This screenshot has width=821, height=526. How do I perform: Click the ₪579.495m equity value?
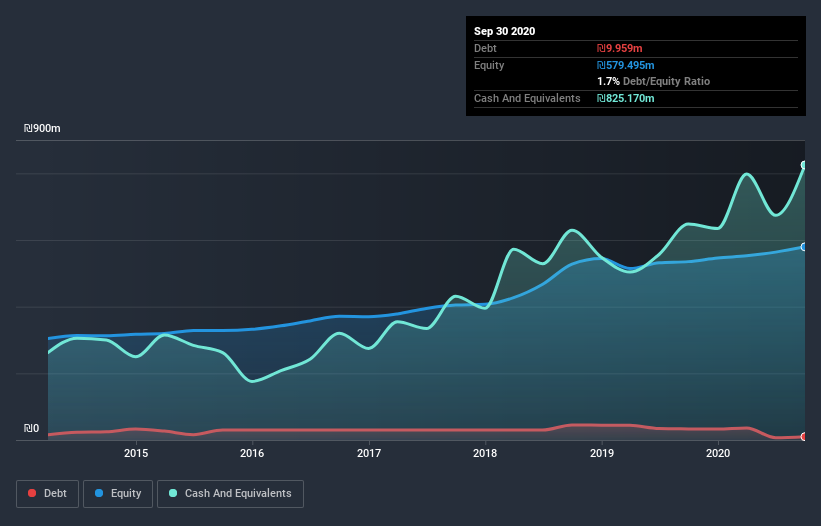(x=626, y=65)
